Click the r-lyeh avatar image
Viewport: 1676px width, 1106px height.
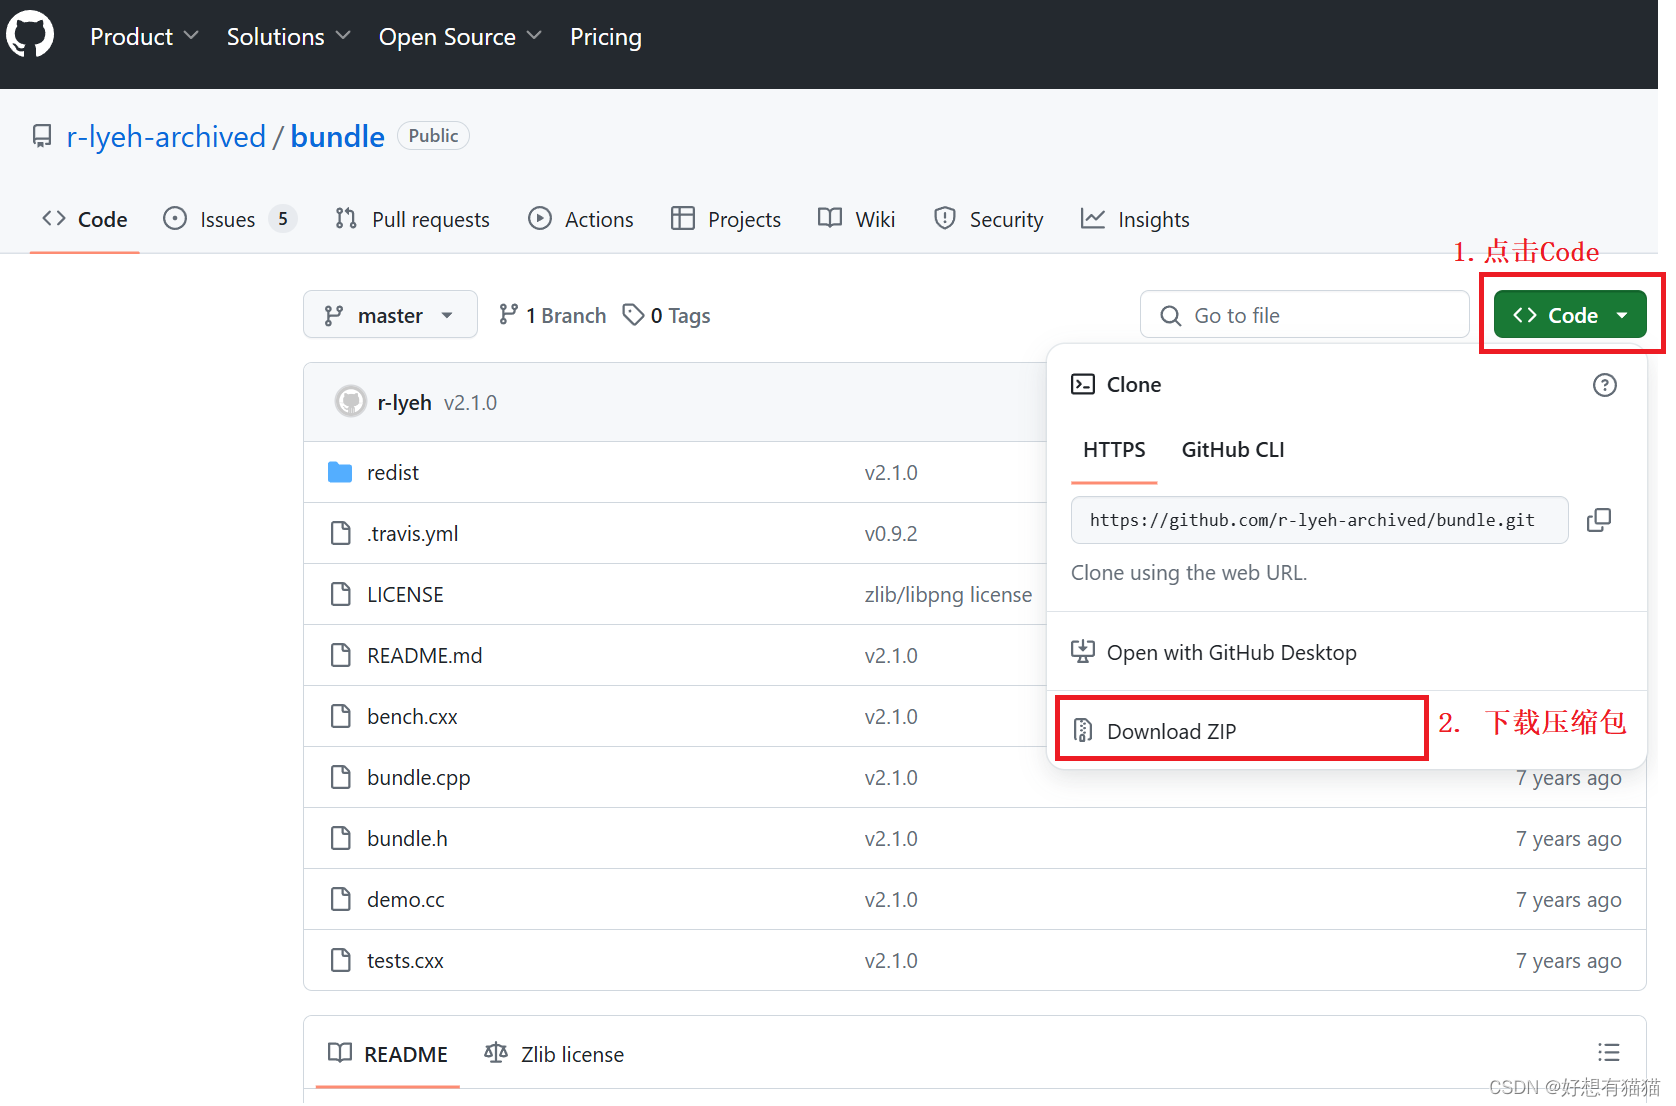point(350,402)
